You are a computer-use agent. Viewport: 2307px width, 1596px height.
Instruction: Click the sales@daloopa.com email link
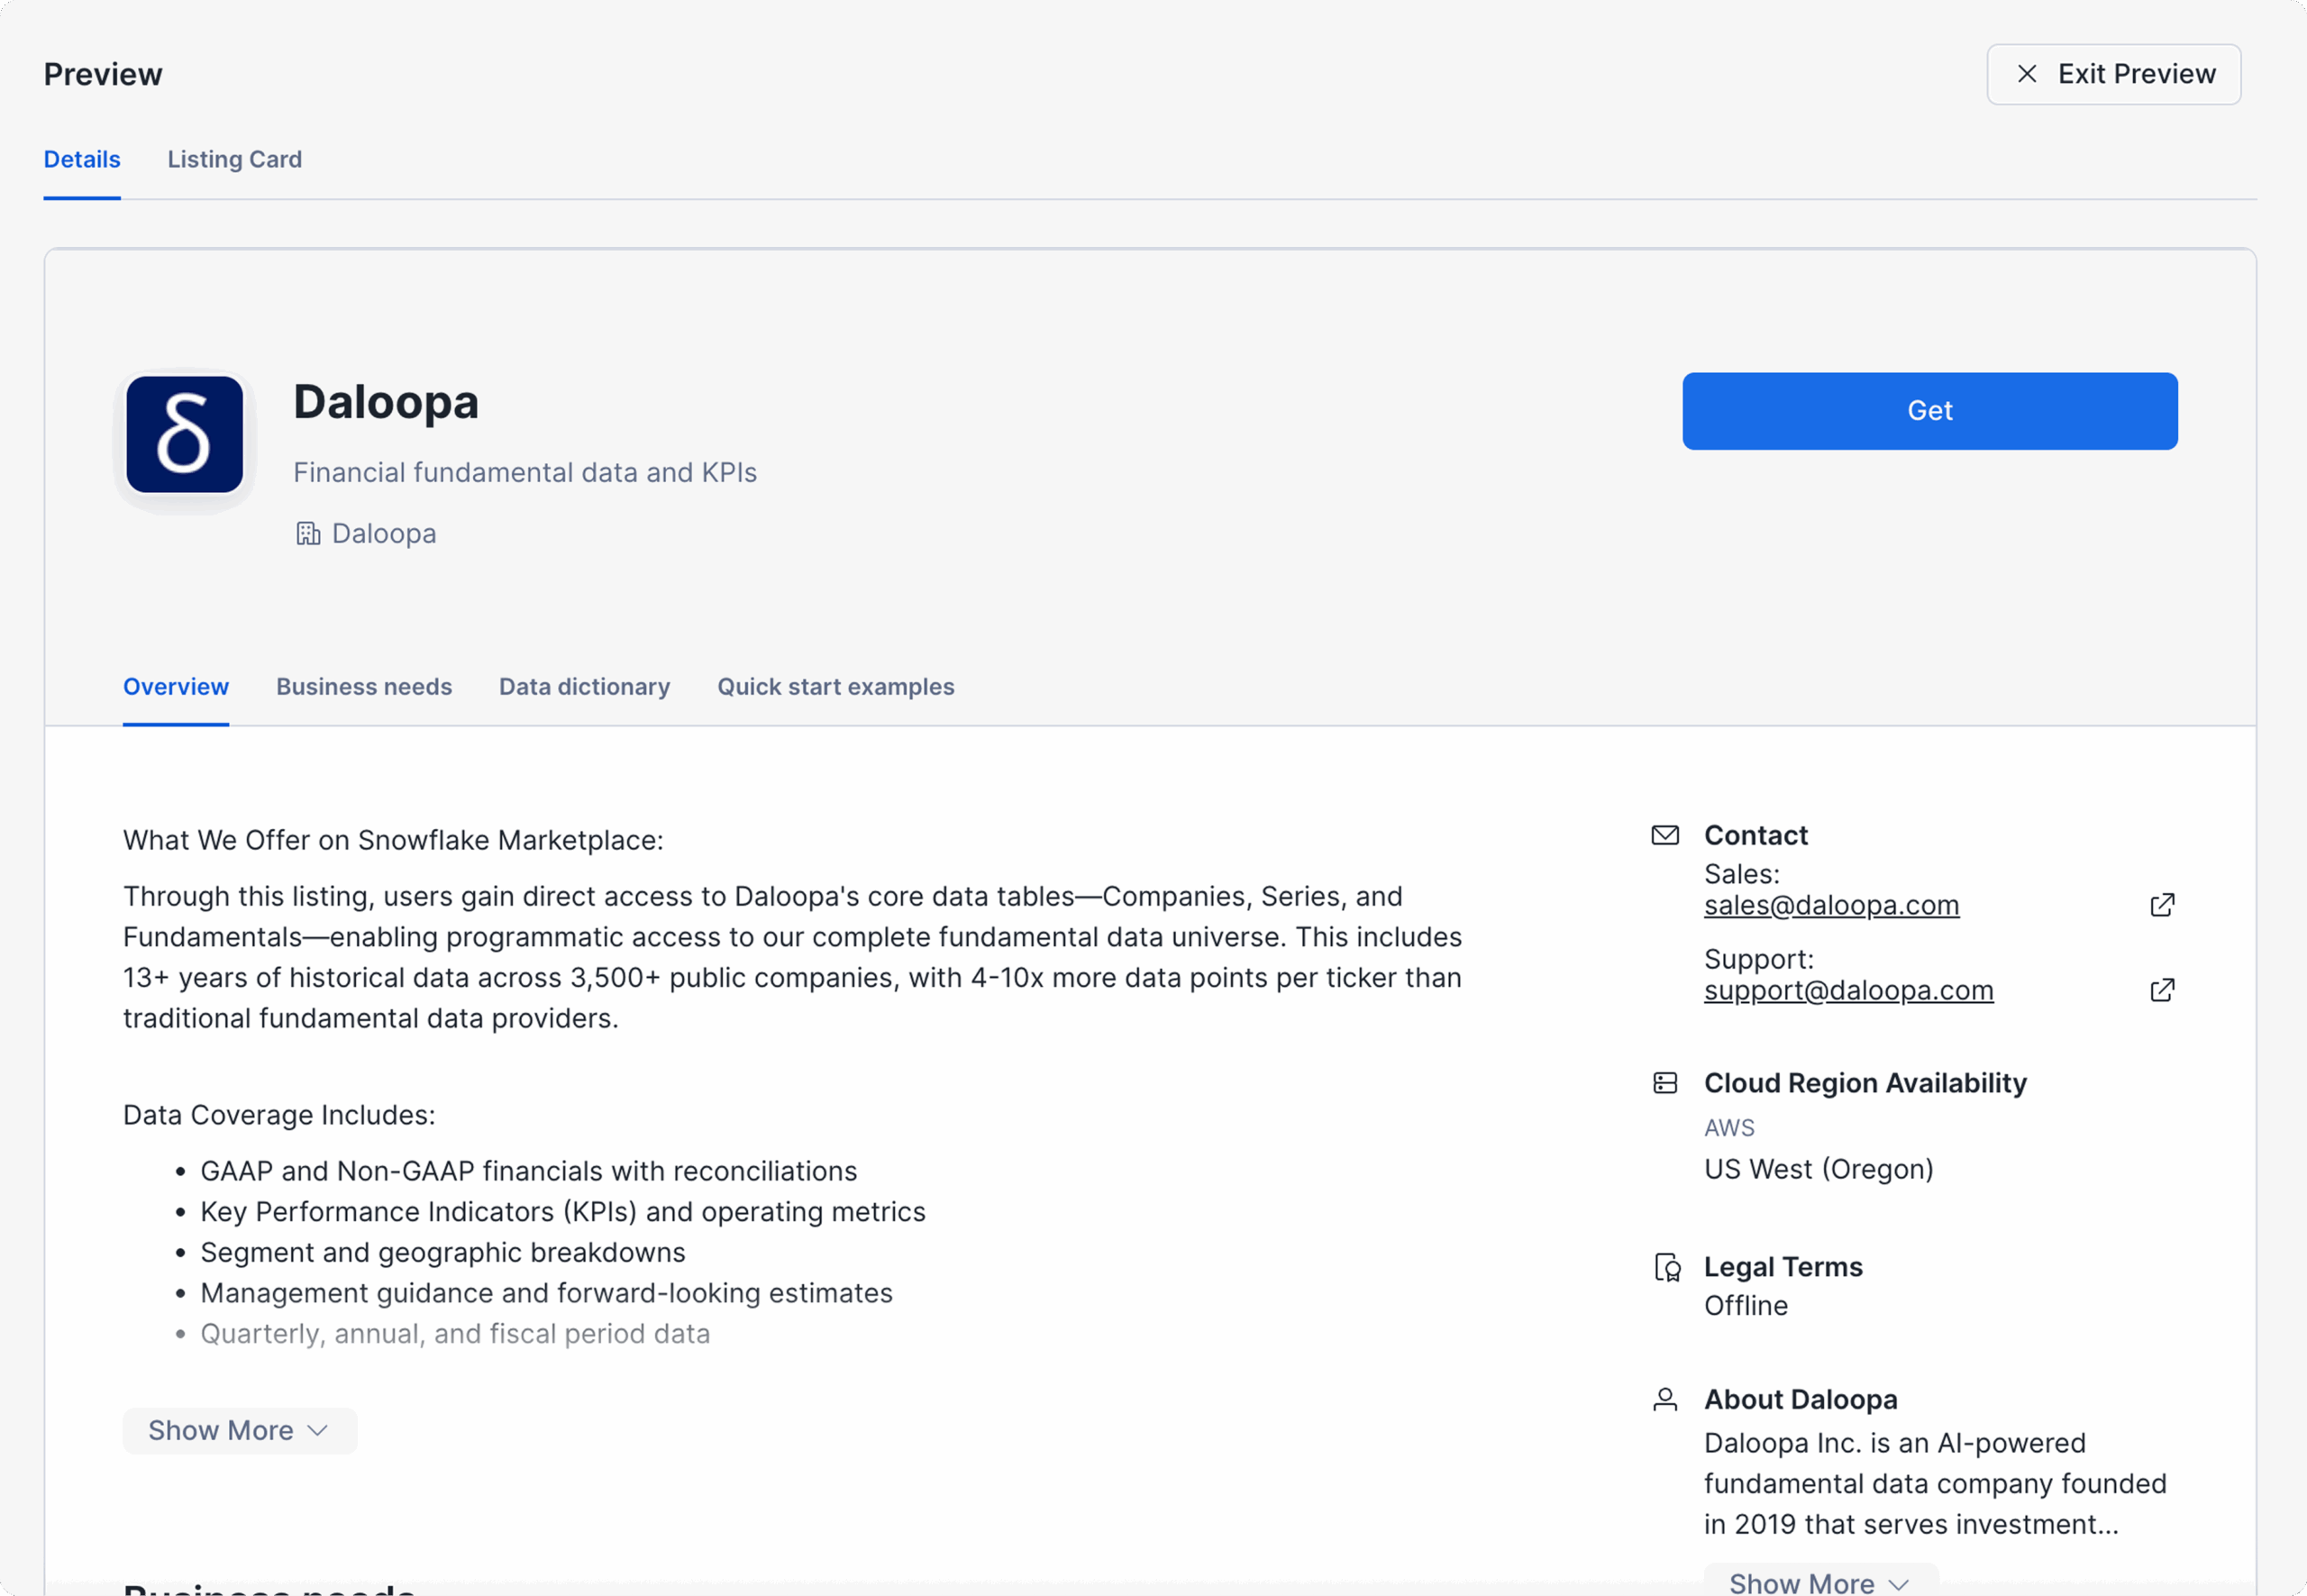1831,905
